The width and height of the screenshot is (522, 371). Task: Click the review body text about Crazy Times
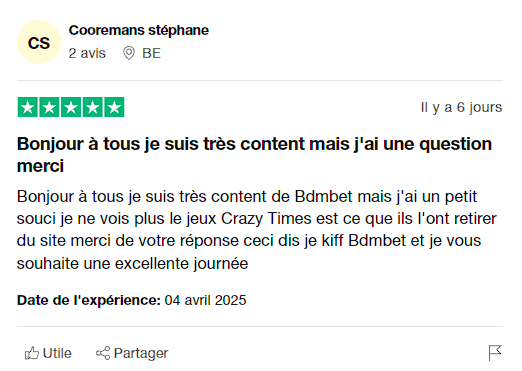coord(257,230)
